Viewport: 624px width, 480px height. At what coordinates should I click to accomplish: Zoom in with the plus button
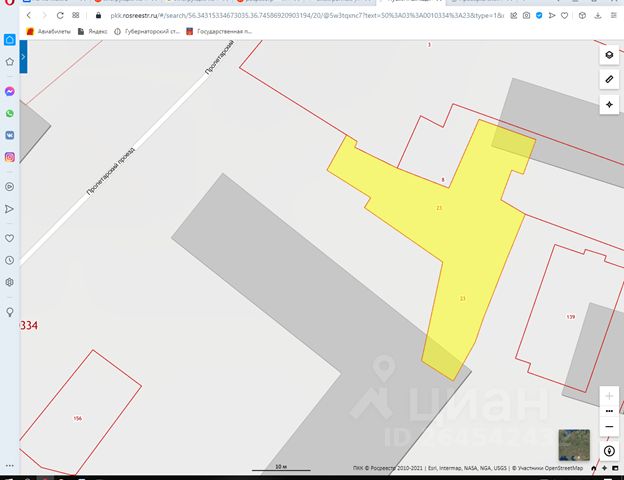click(608, 396)
